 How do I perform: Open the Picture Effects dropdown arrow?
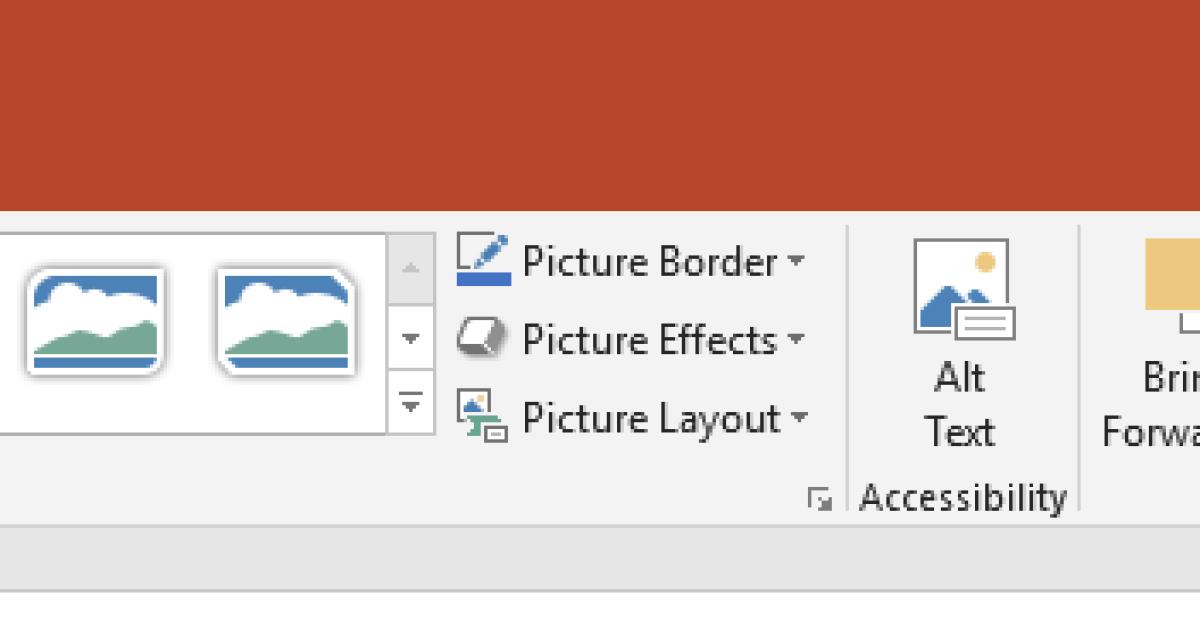pos(796,339)
